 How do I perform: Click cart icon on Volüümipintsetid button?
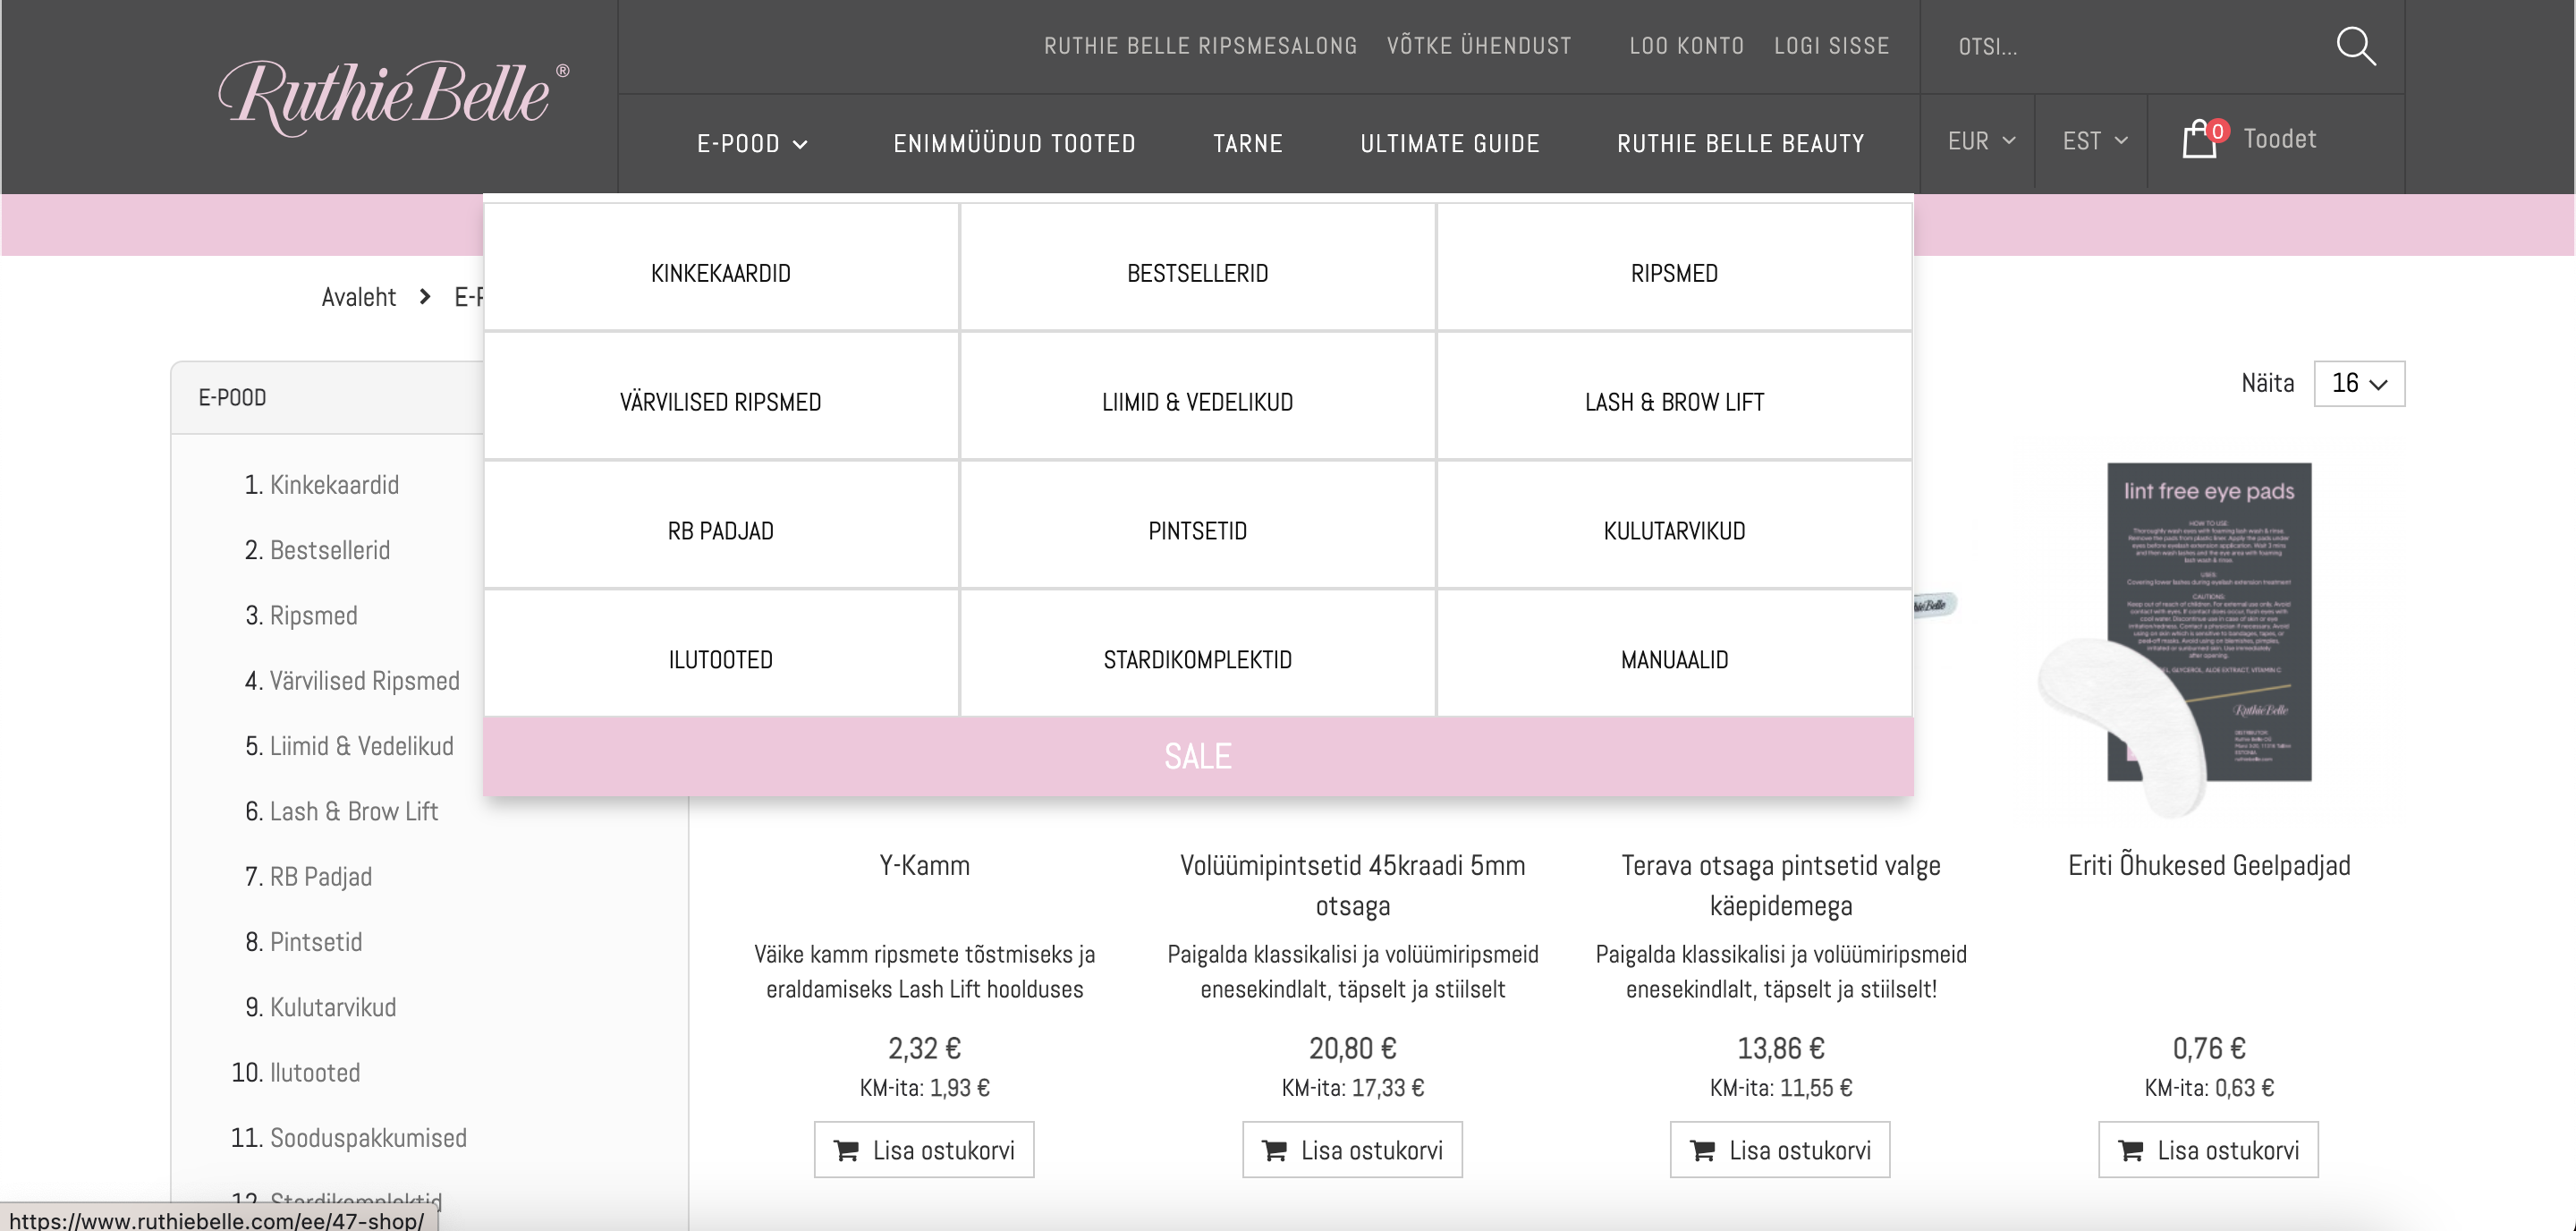(1275, 1150)
